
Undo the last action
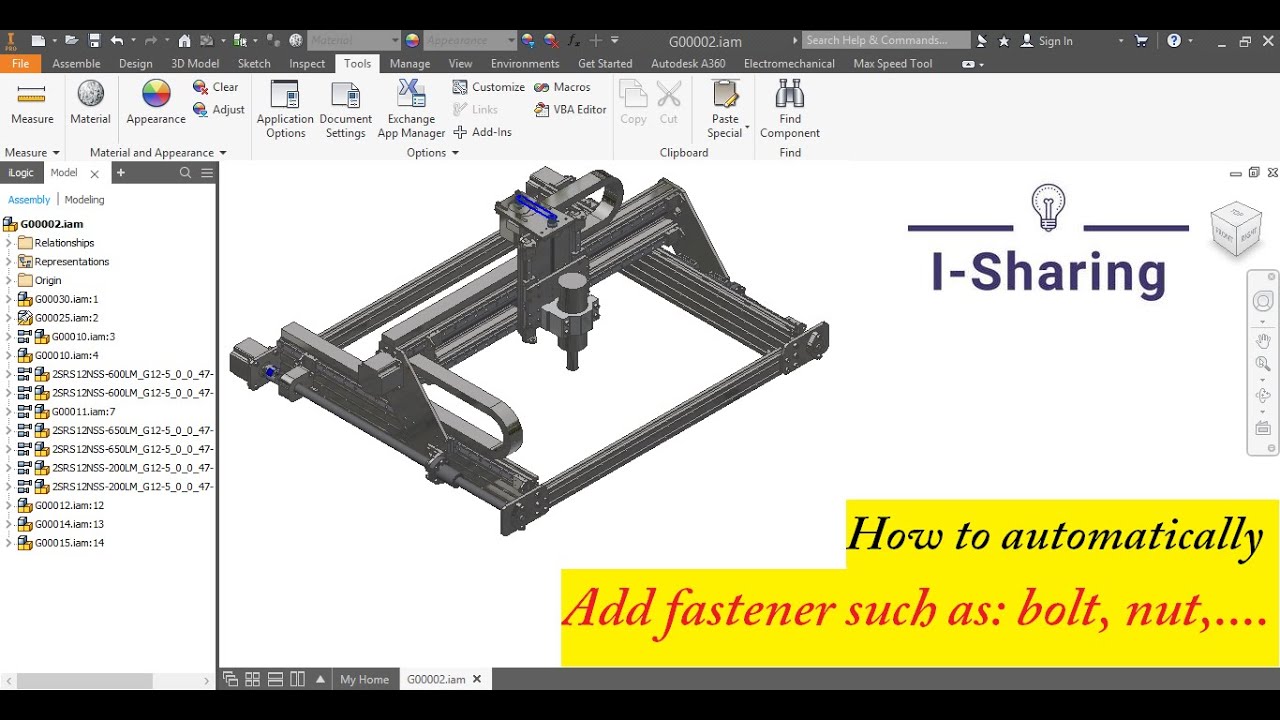[117, 41]
